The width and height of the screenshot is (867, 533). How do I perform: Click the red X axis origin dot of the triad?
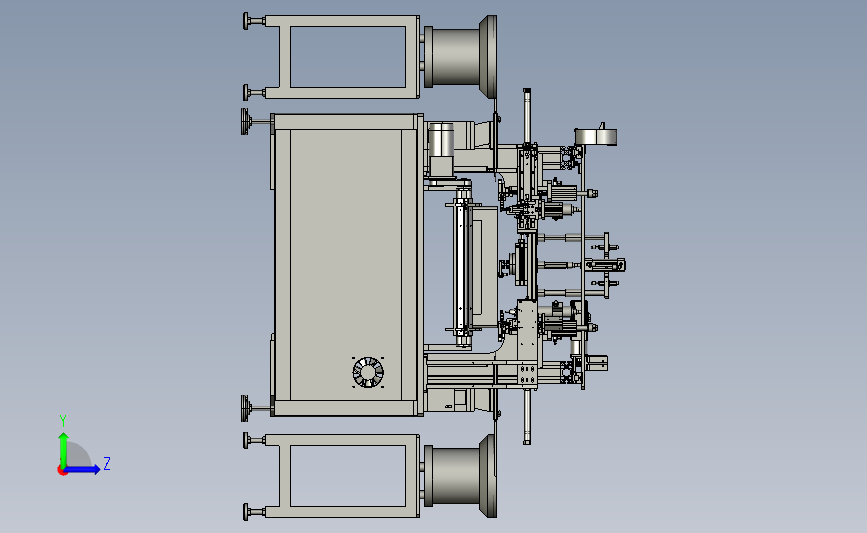(x=62, y=471)
